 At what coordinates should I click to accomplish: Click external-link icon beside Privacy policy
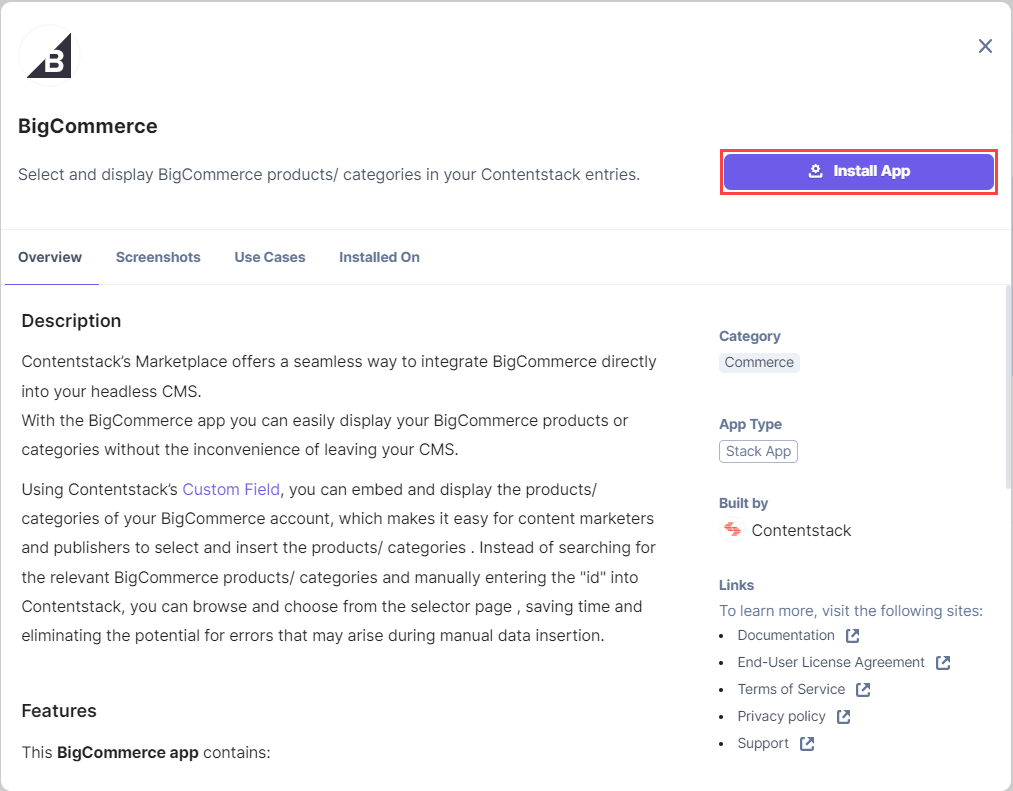click(x=843, y=717)
